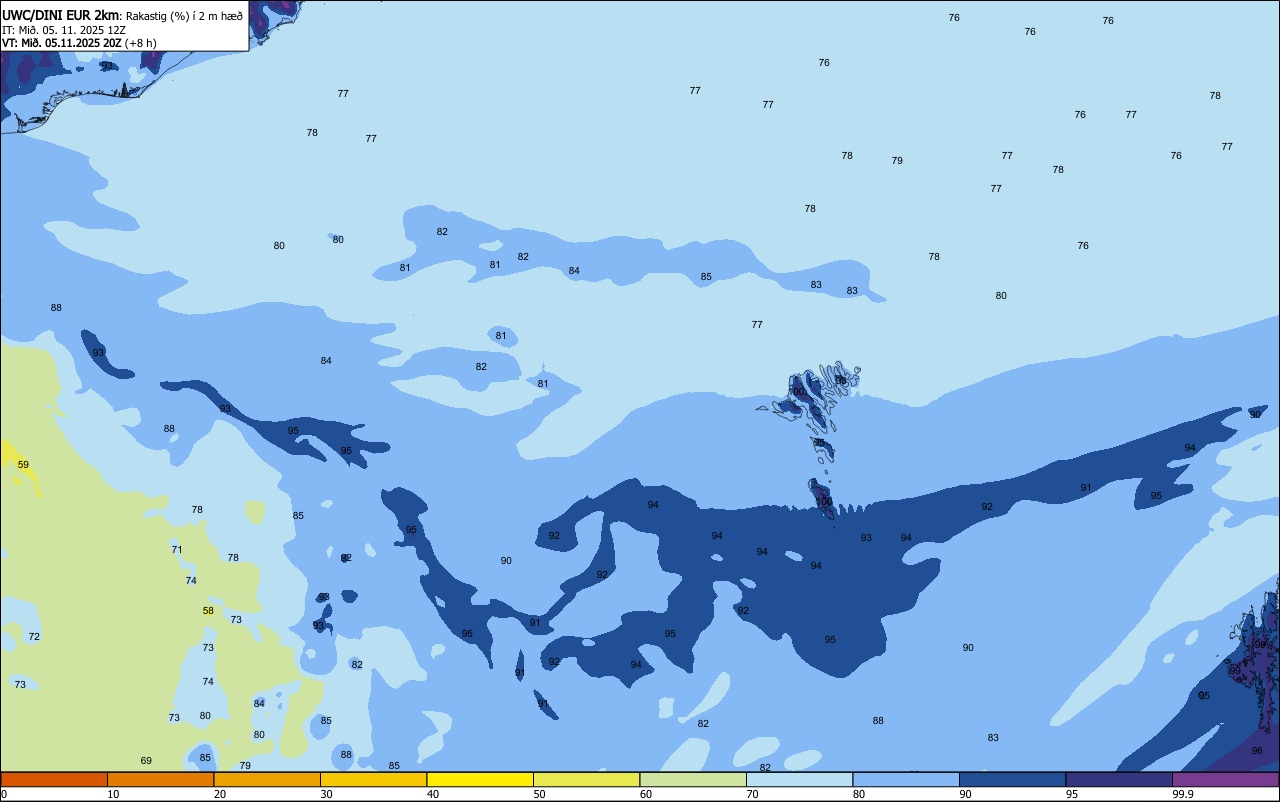Select the humidity value 96 on the map

point(1257,750)
